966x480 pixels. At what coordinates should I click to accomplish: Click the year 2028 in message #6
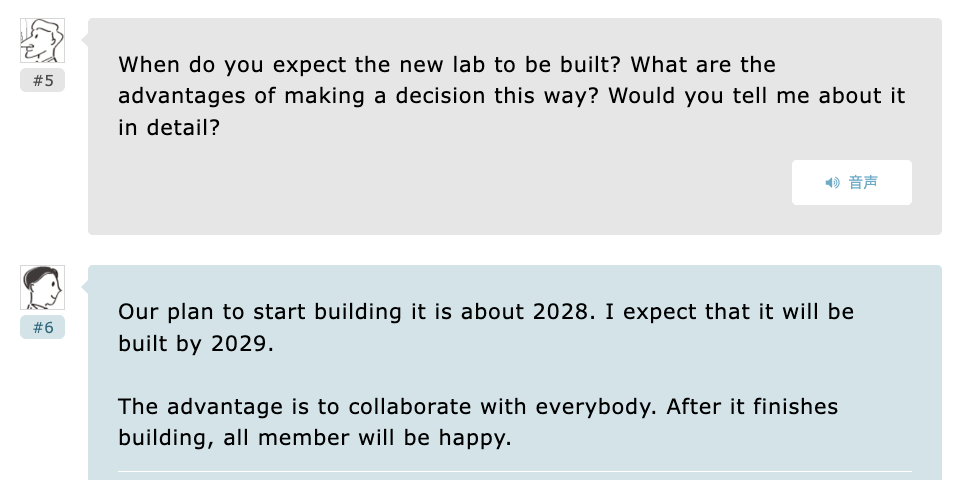point(560,311)
